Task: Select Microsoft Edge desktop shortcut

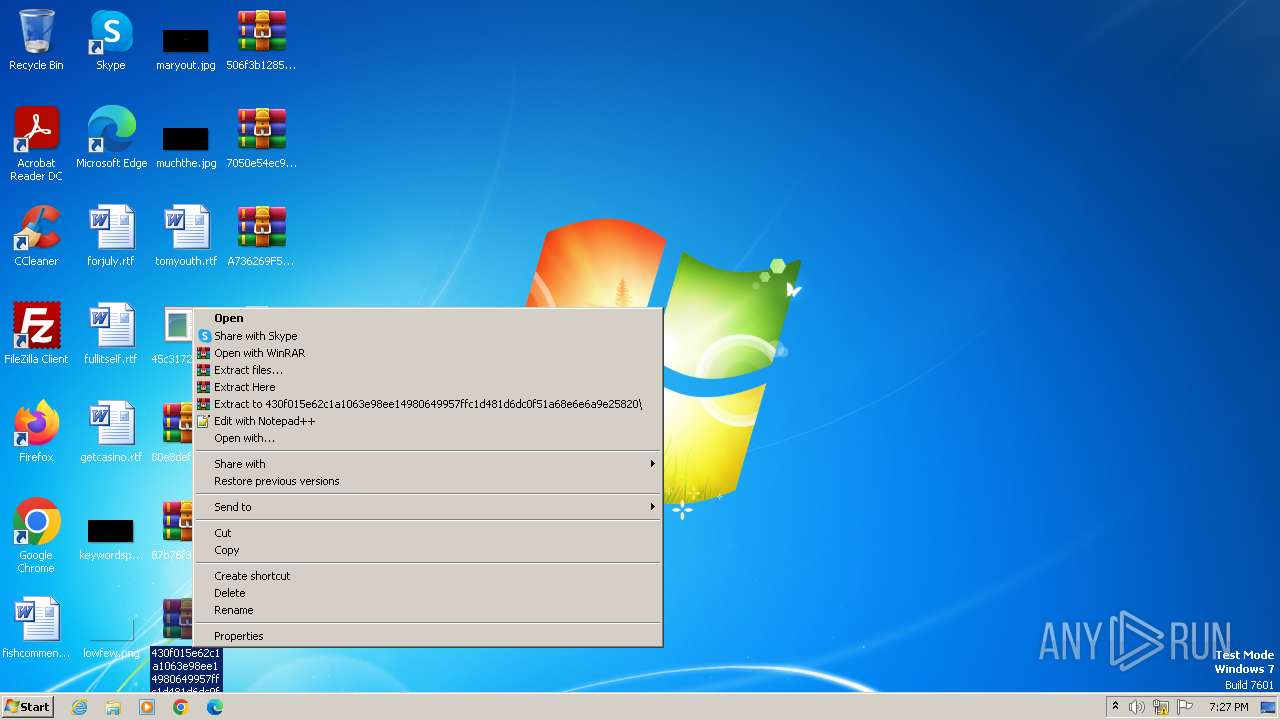Action: 111,138
